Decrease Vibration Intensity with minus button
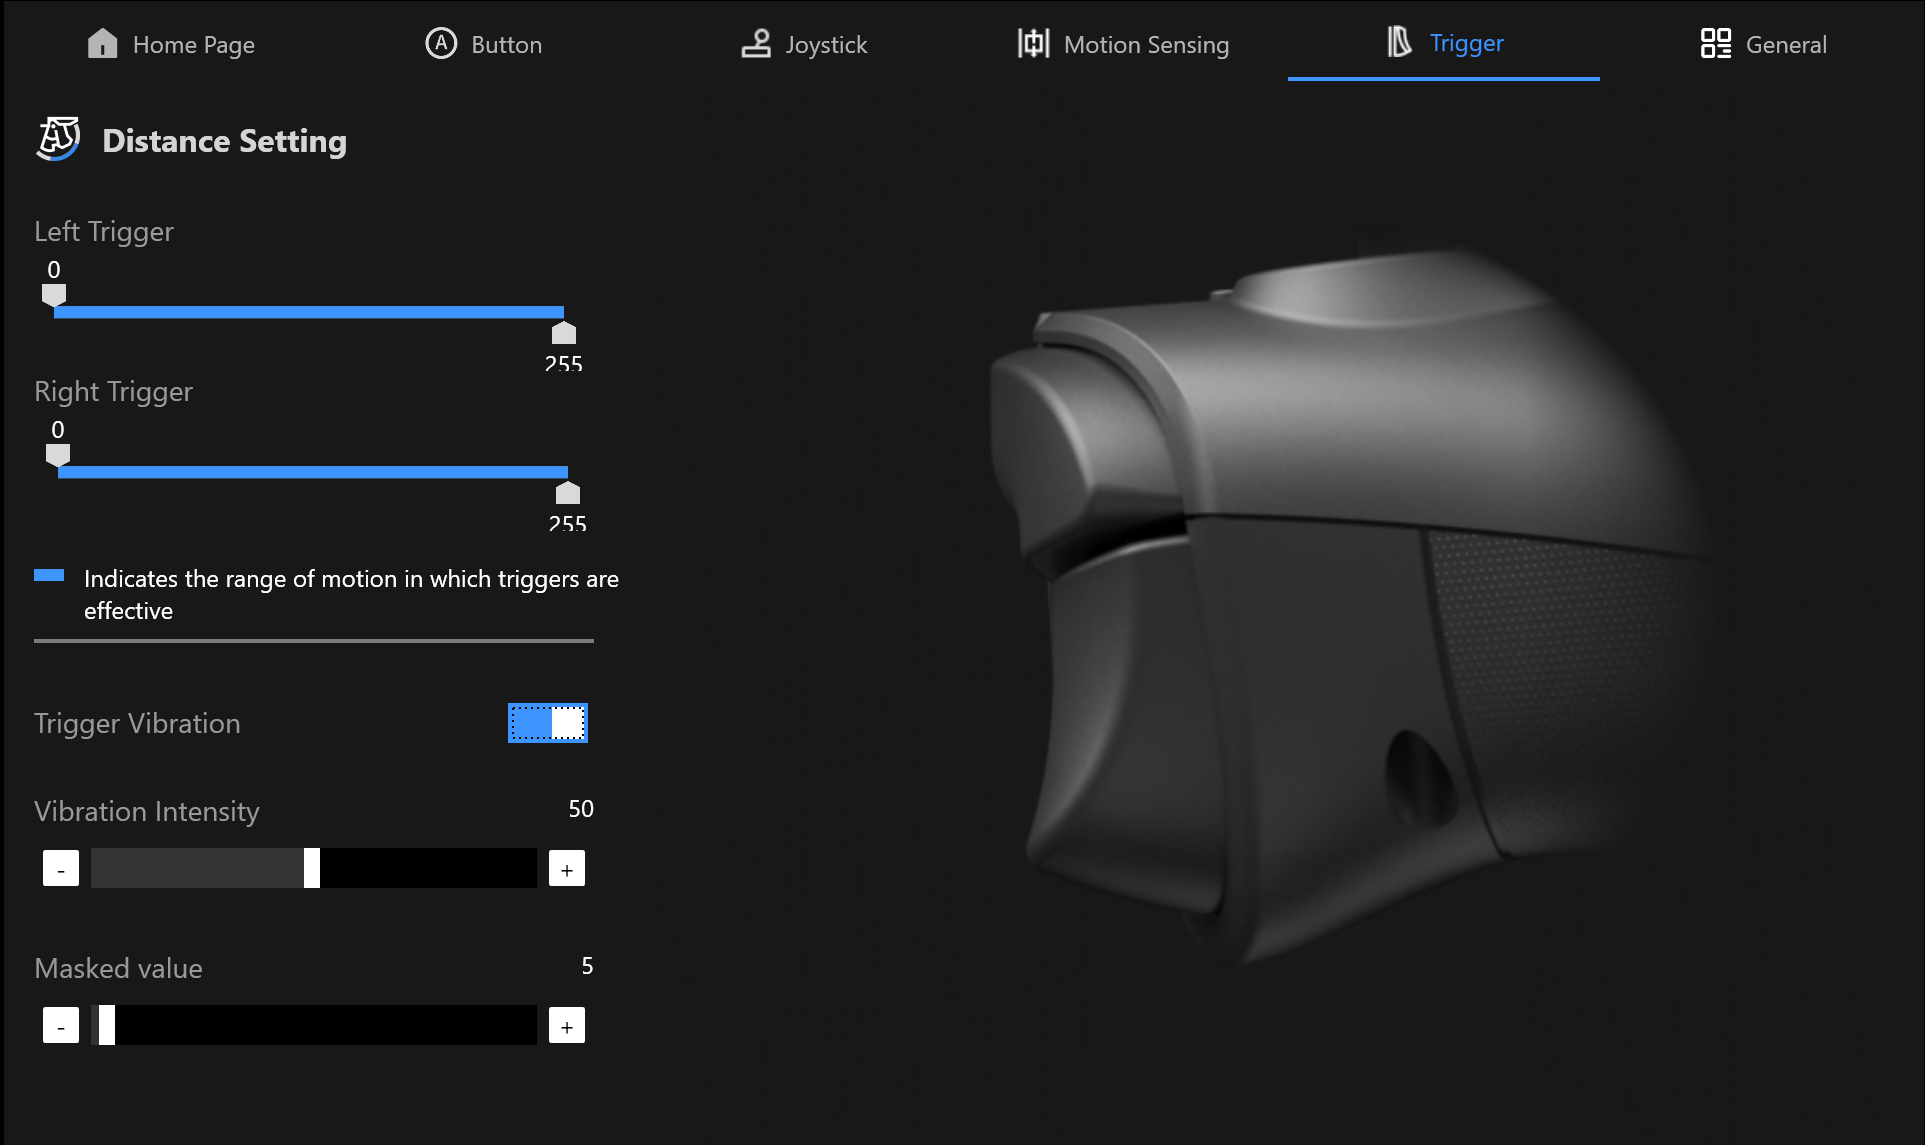Image resolution: width=1925 pixels, height=1145 pixels. (61, 869)
